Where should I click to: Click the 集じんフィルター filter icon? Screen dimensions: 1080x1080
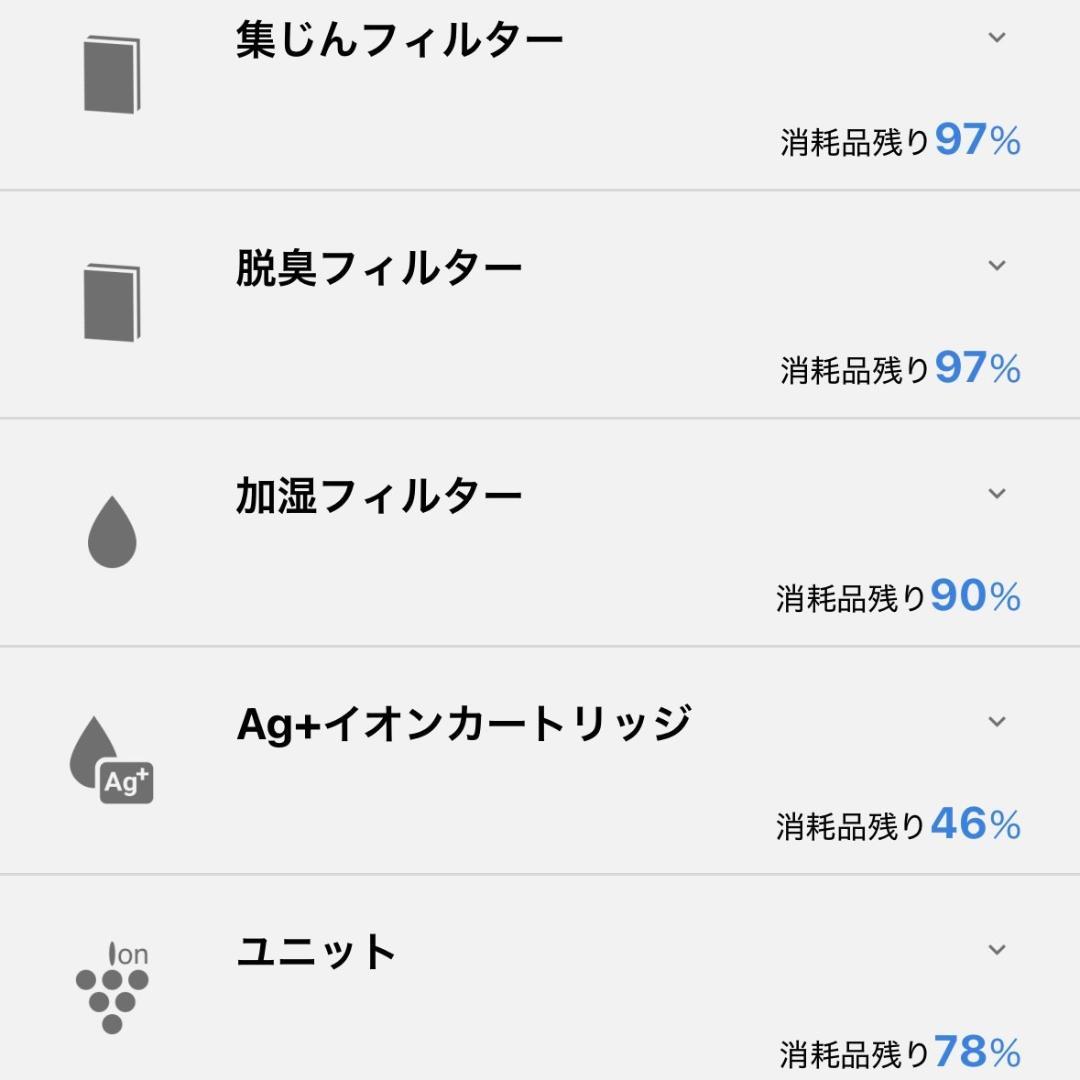click(x=112, y=75)
